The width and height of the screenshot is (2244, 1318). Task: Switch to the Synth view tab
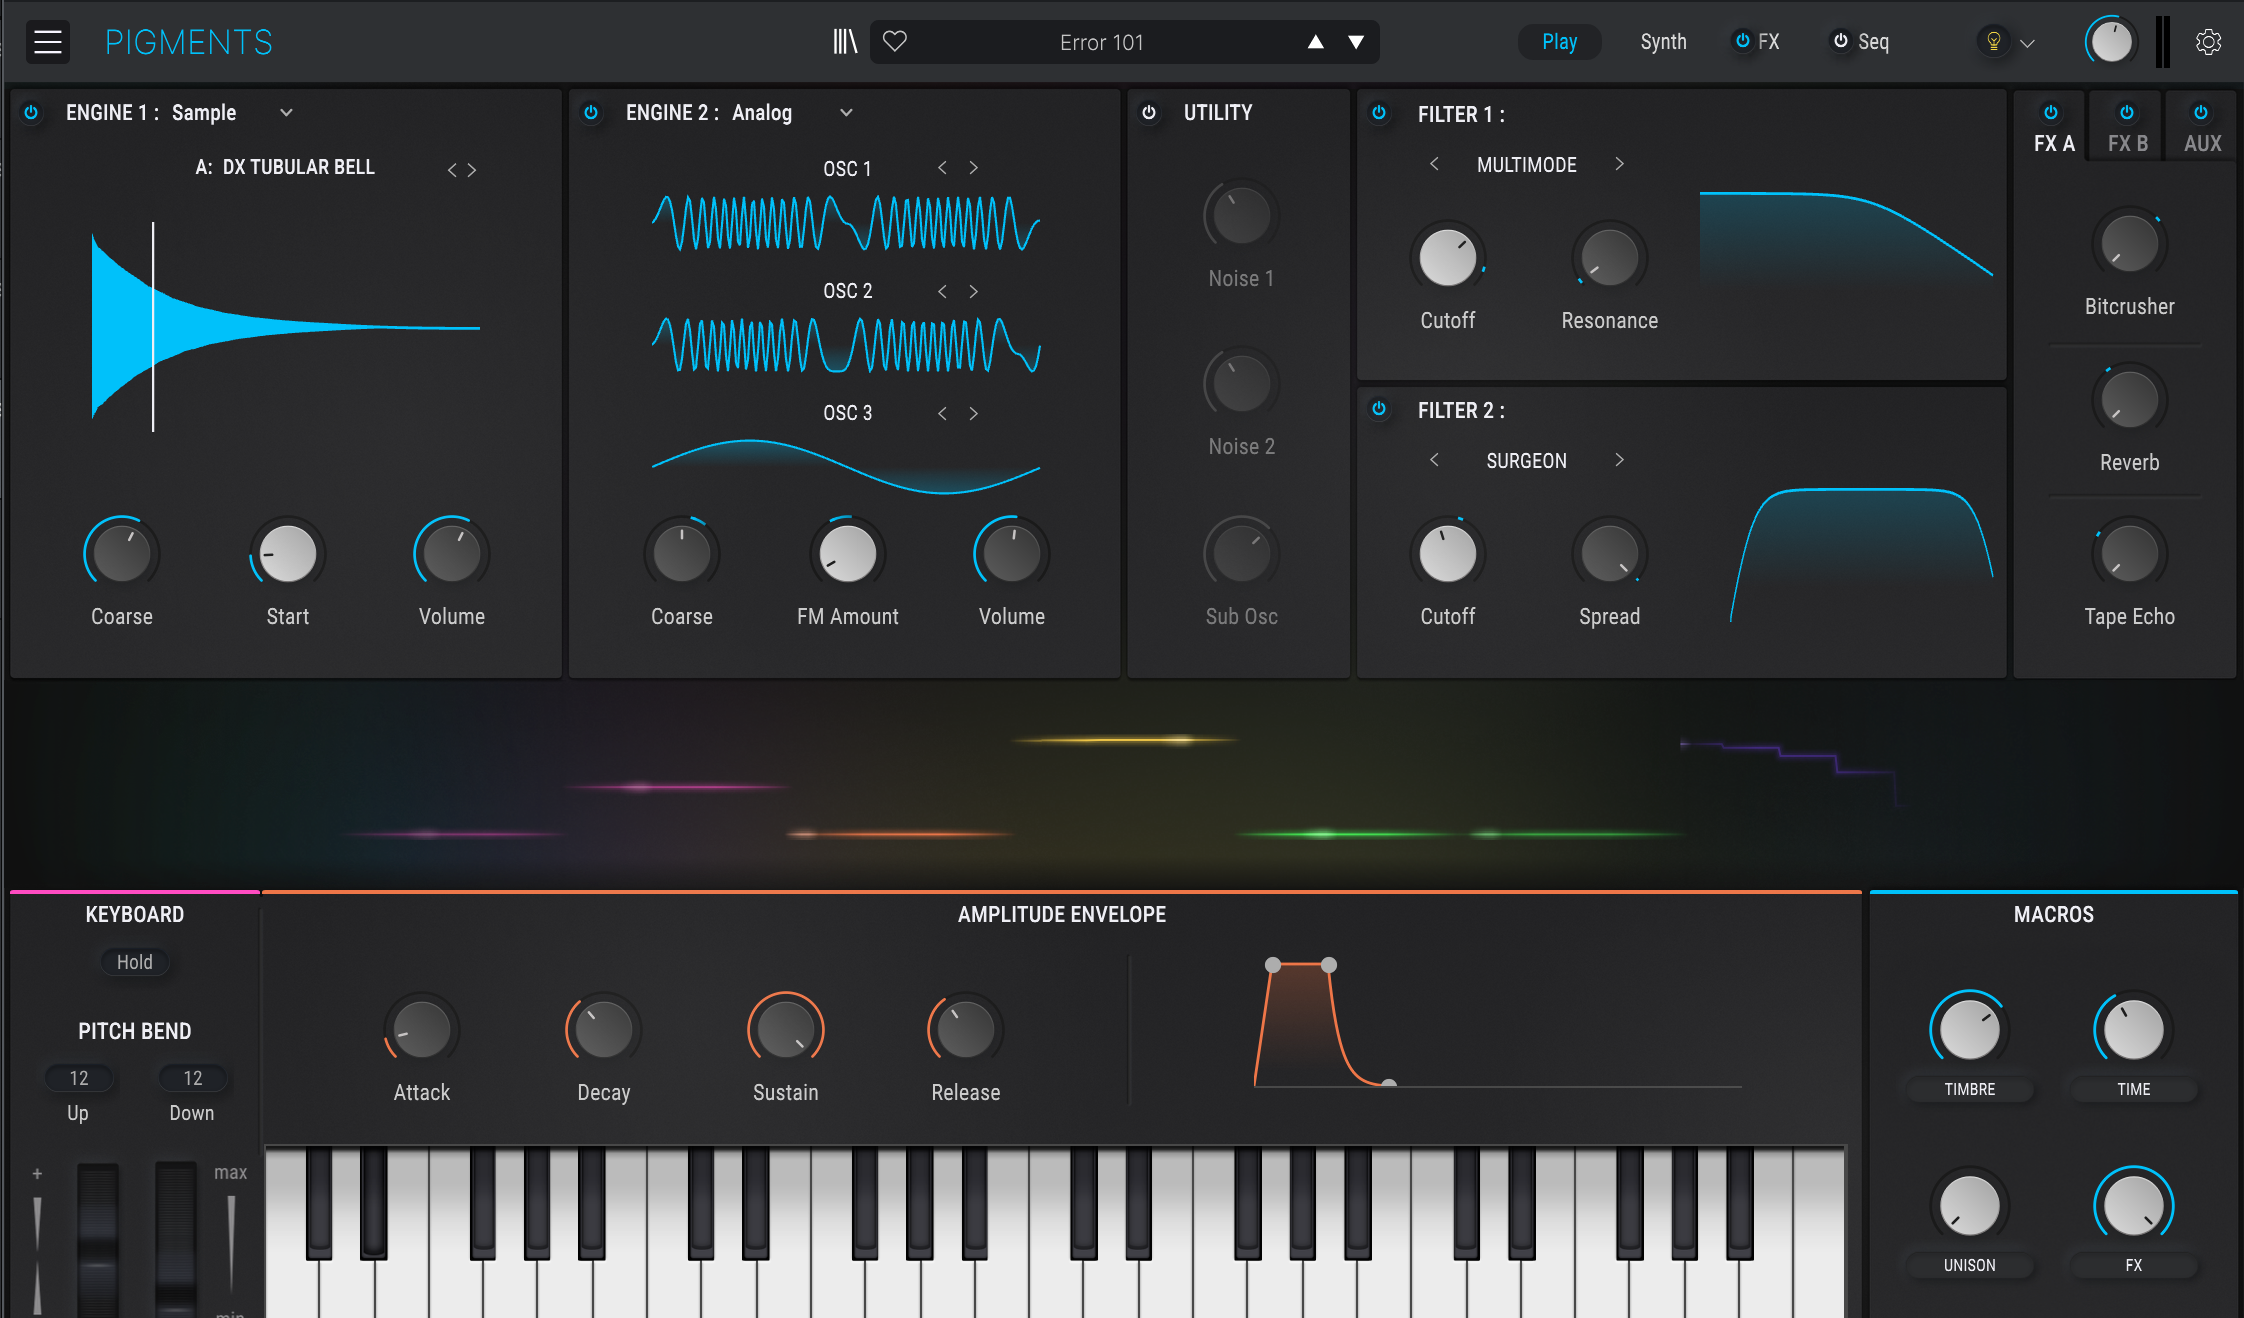pyautogui.click(x=1663, y=42)
